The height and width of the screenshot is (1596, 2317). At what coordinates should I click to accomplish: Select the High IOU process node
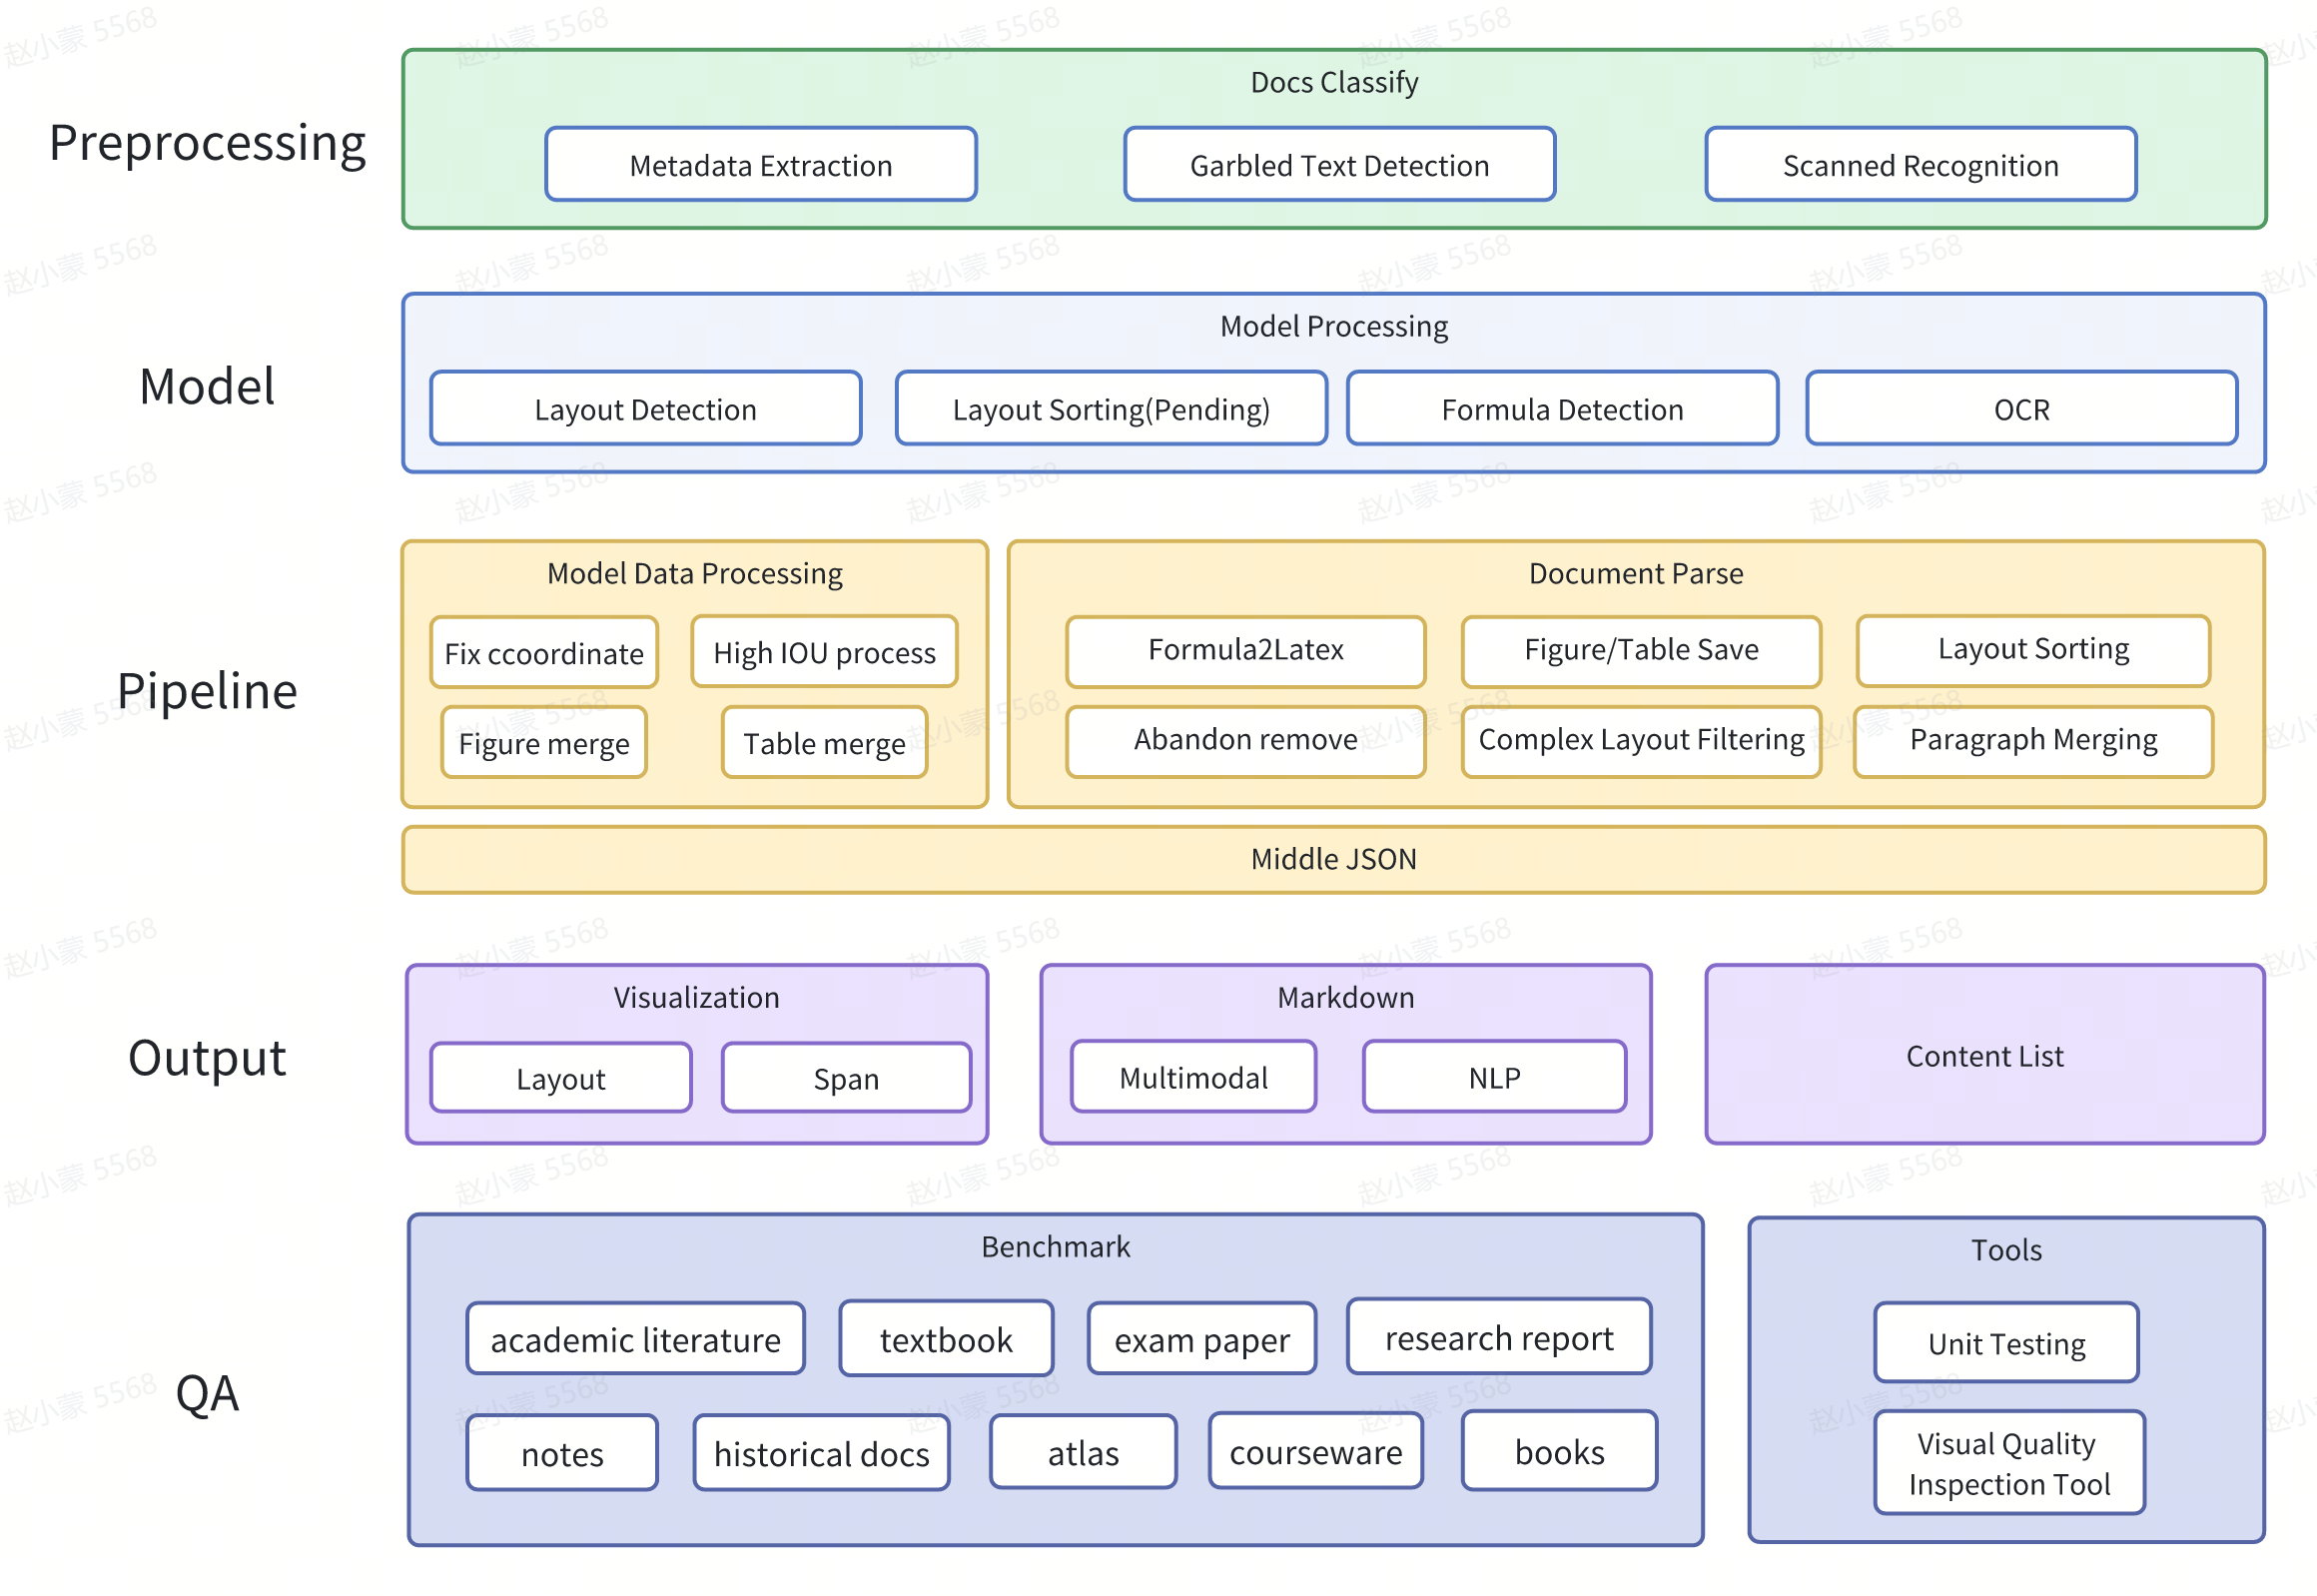coord(824,653)
